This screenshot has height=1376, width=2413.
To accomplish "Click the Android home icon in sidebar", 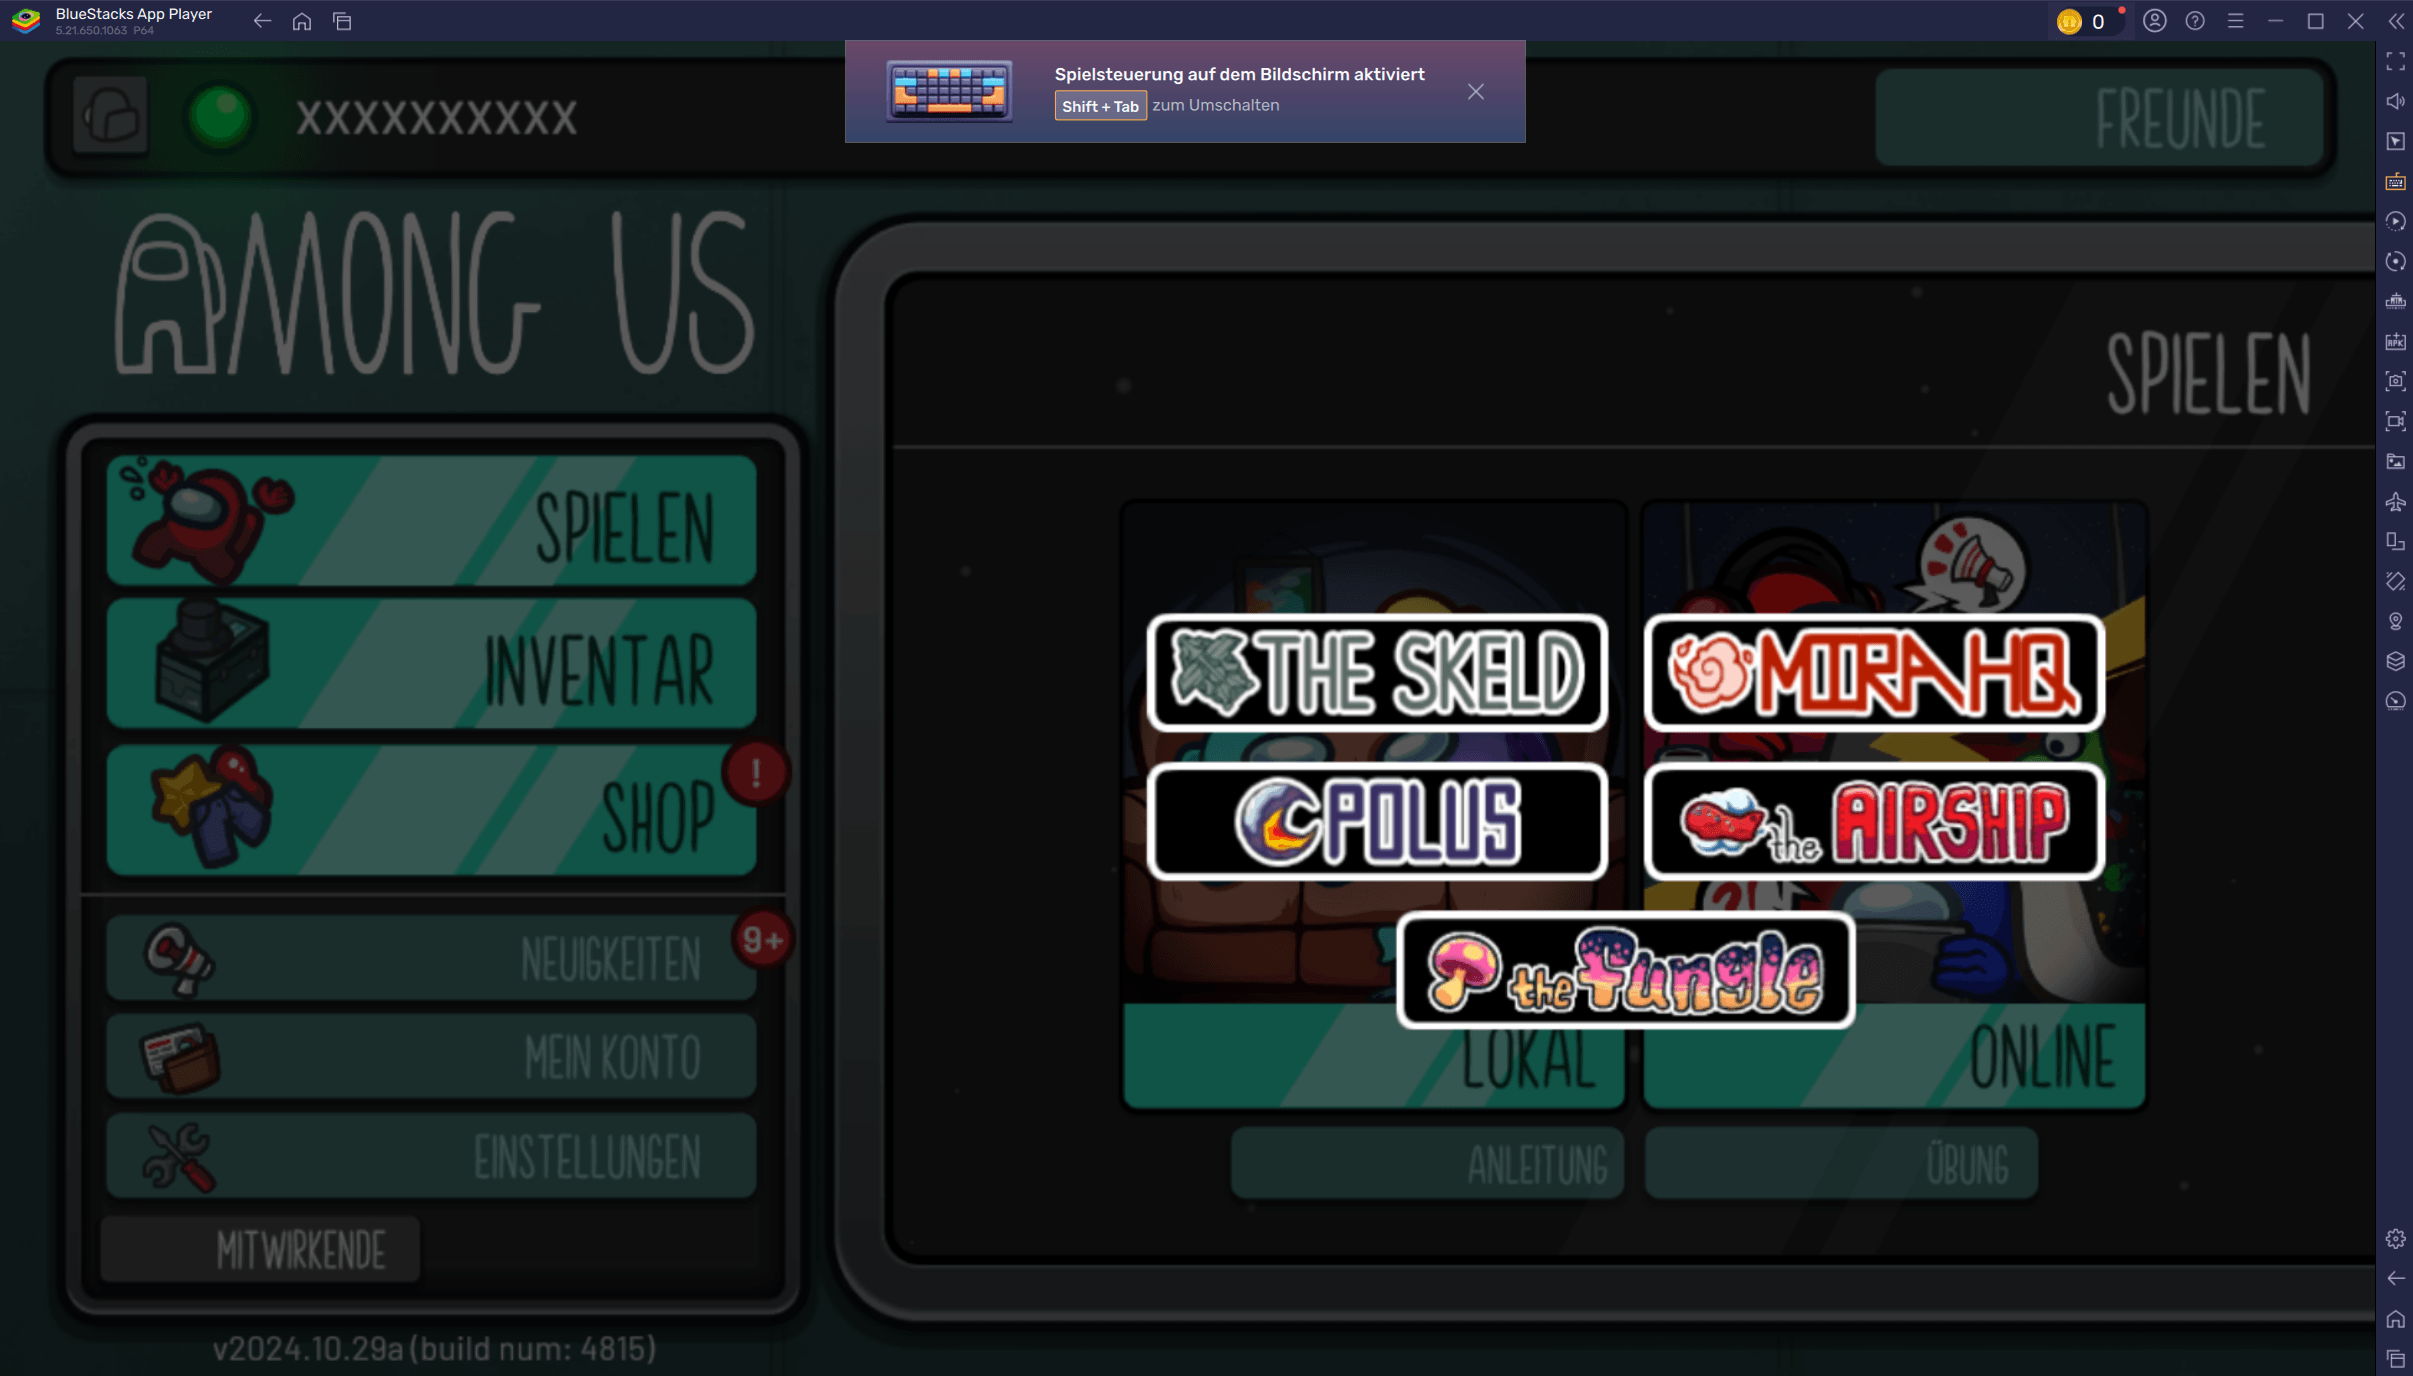I will [x=2395, y=1319].
